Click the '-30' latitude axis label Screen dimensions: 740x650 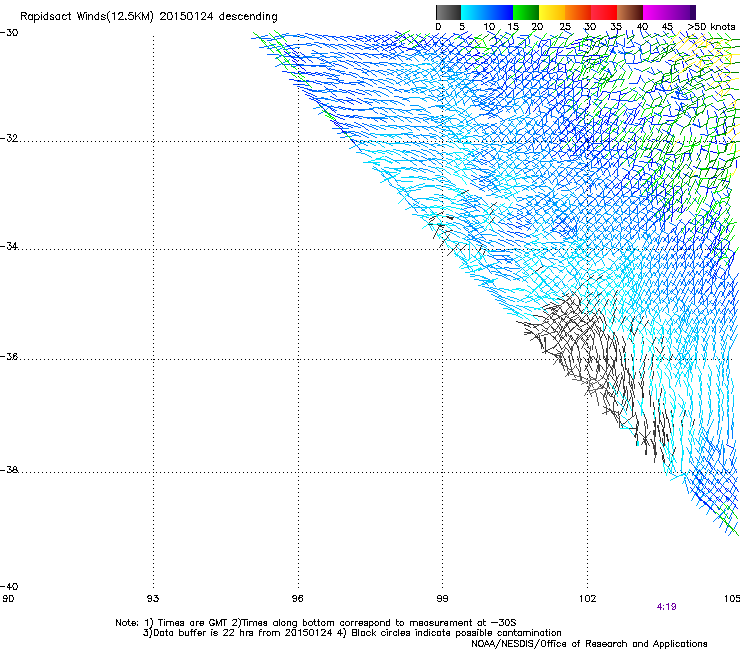pyautogui.click(x=9, y=33)
